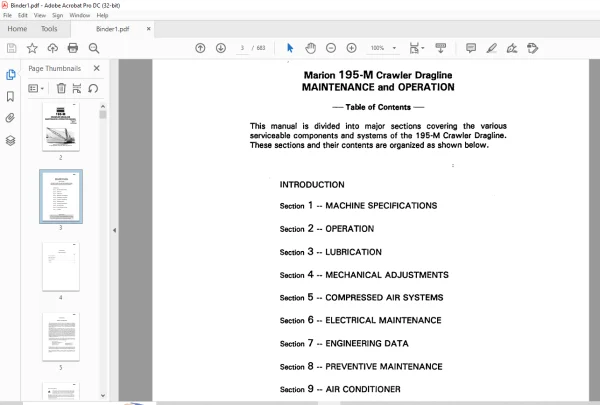Click "INTRODUCTION" in the contents

[x=312, y=185]
